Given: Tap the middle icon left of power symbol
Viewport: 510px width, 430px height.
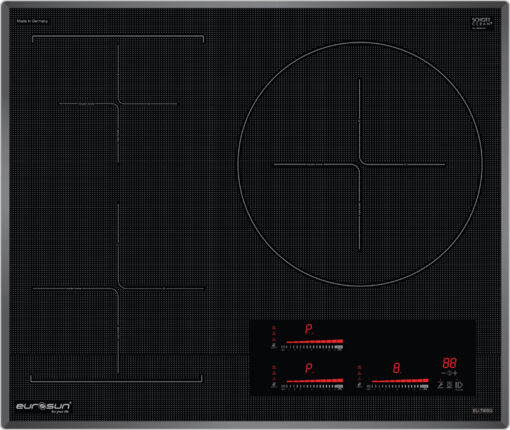Looking at the screenshot, I should point(449,385).
